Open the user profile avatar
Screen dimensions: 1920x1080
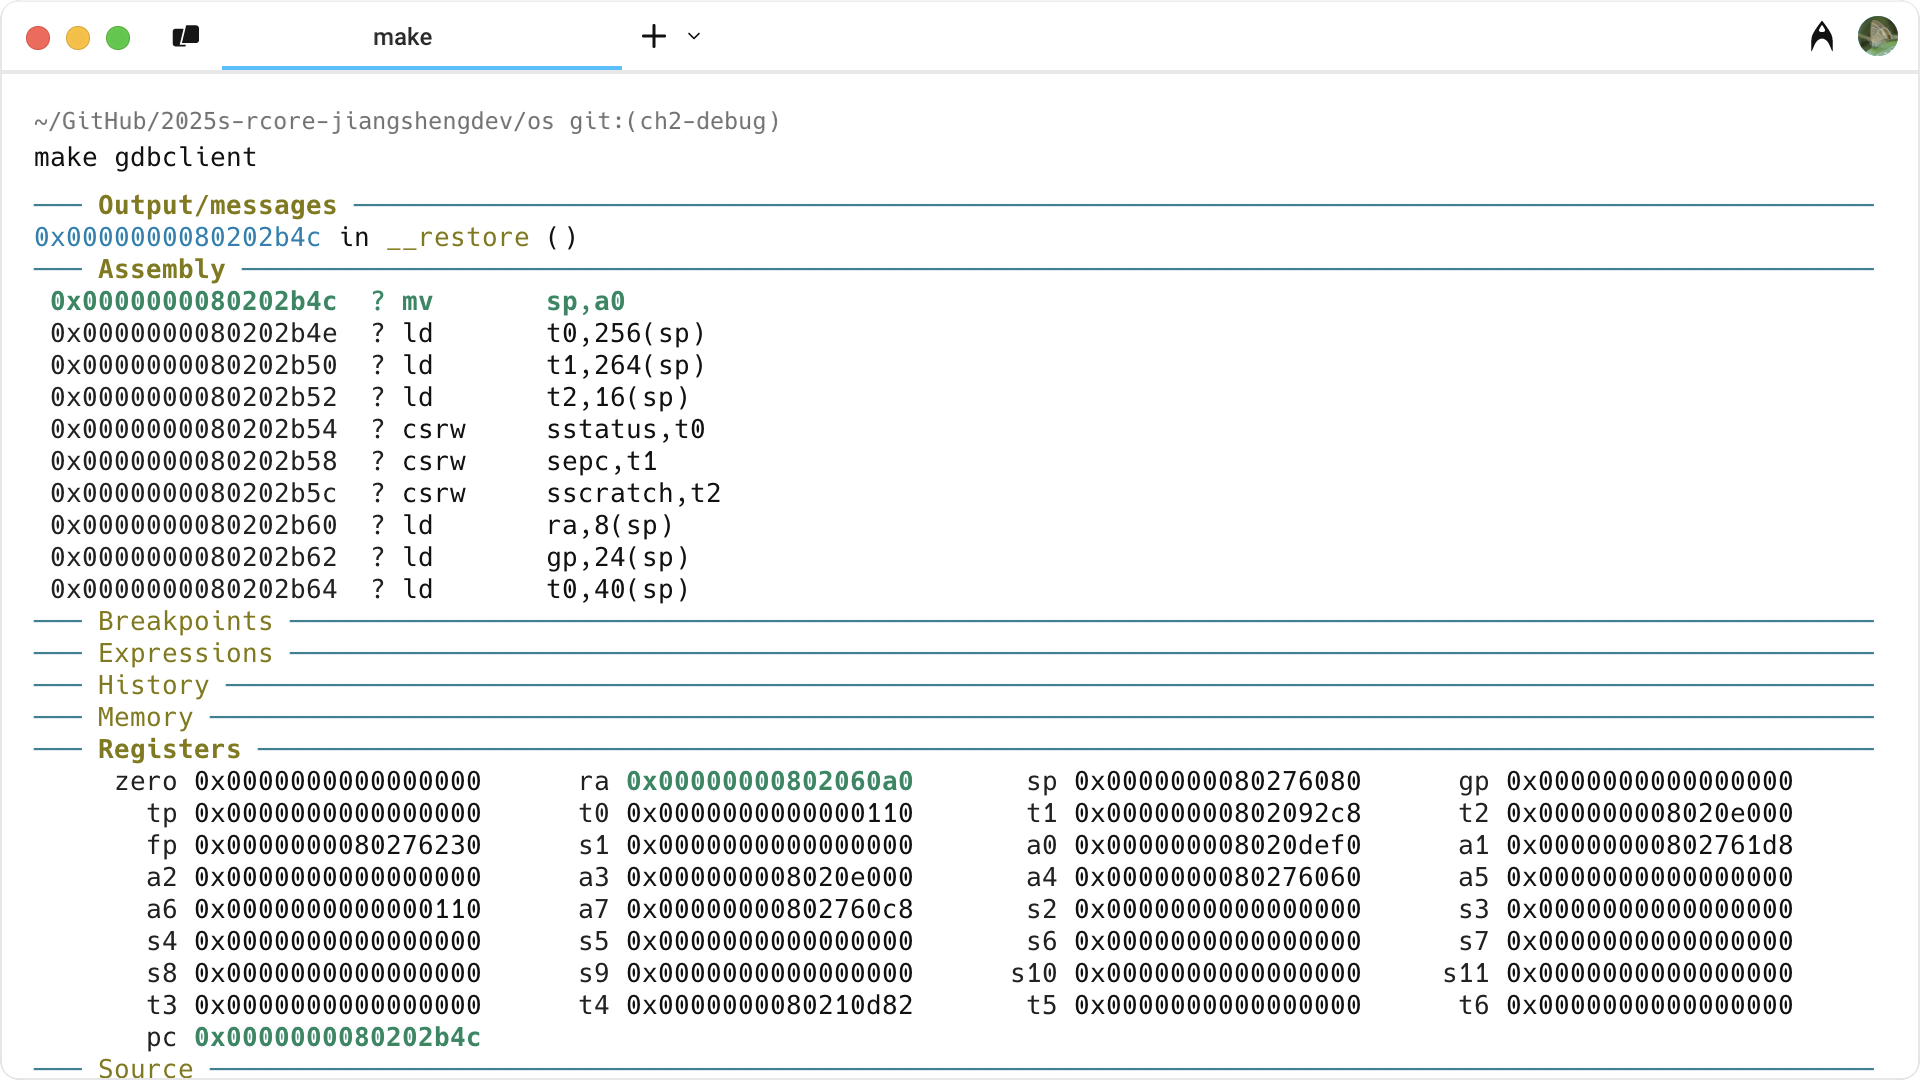tap(1877, 37)
